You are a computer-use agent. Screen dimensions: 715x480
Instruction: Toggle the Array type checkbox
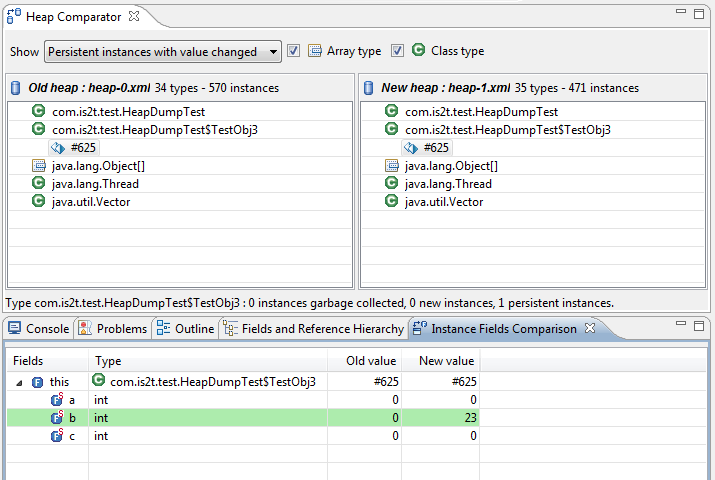click(293, 51)
